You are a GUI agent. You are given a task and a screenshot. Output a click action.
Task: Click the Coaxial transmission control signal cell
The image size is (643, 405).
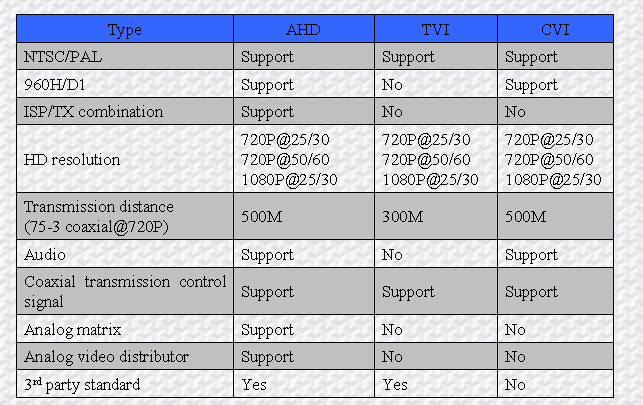coord(125,291)
